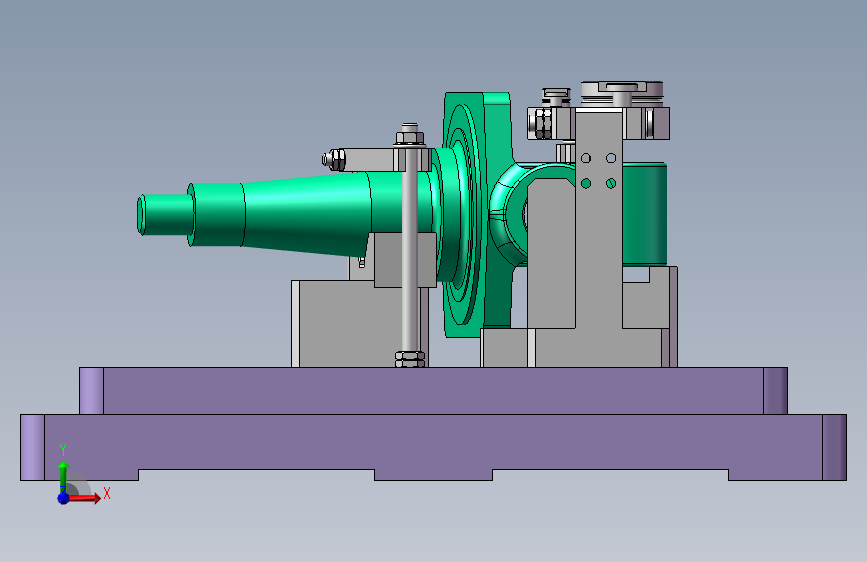867x562 pixels.
Task: Click the green Y axis arrow of triad
Action: (x=63, y=476)
